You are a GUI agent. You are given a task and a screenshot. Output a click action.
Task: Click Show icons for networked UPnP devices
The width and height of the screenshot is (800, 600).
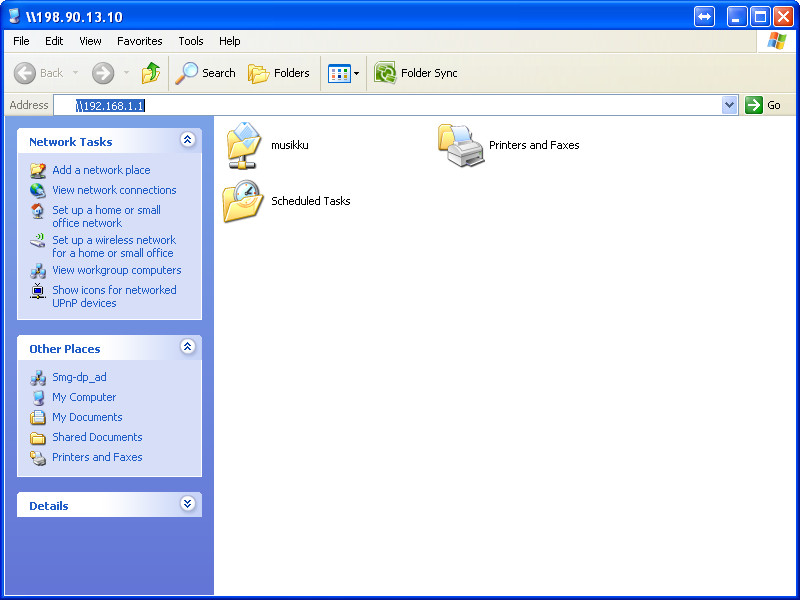coord(114,297)
